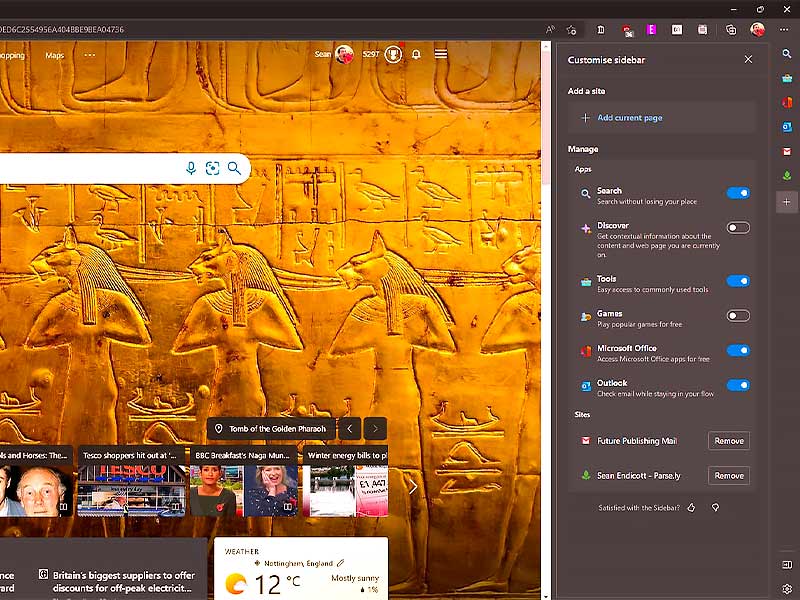Click the thumbs up sidebar feedback icon
The height and width of the screenshot is (600, 800).
coord(691,508)
